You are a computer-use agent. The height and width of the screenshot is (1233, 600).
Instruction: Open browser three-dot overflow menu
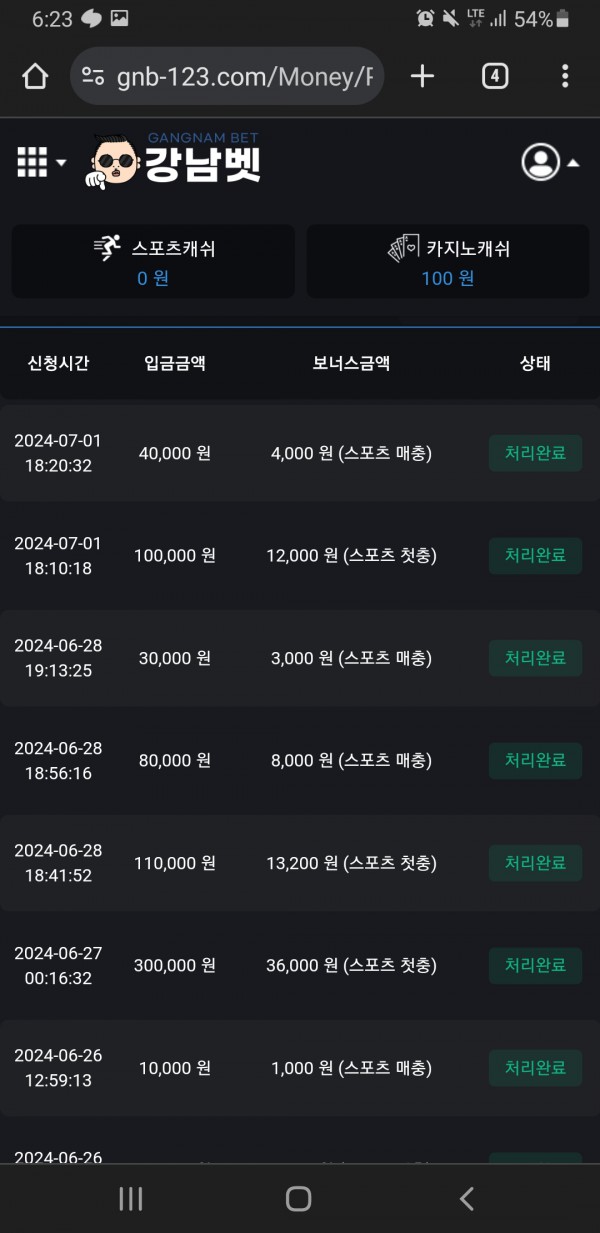[565, 76]
